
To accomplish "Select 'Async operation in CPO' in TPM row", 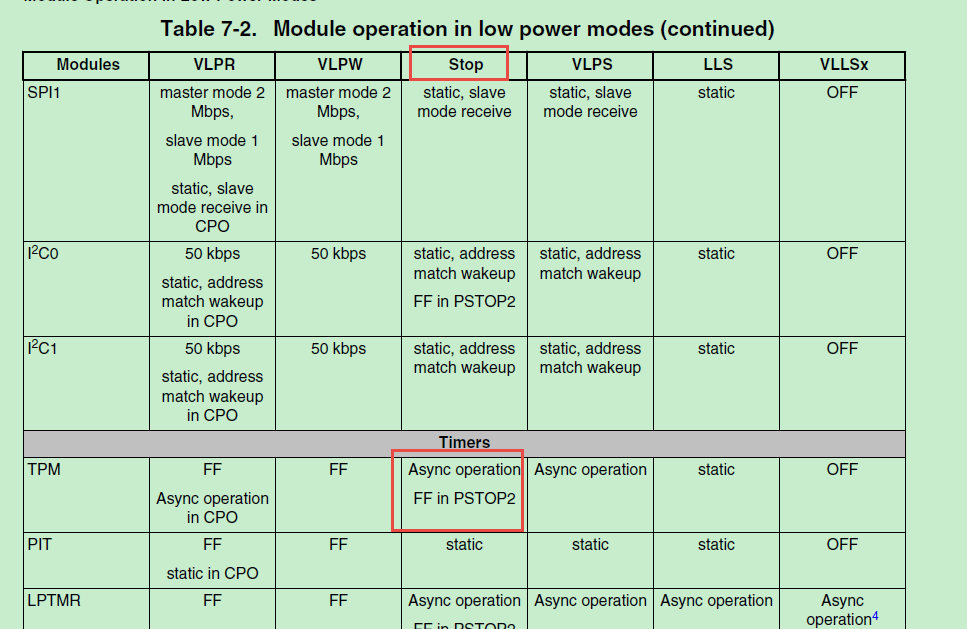I will point(212,508).
